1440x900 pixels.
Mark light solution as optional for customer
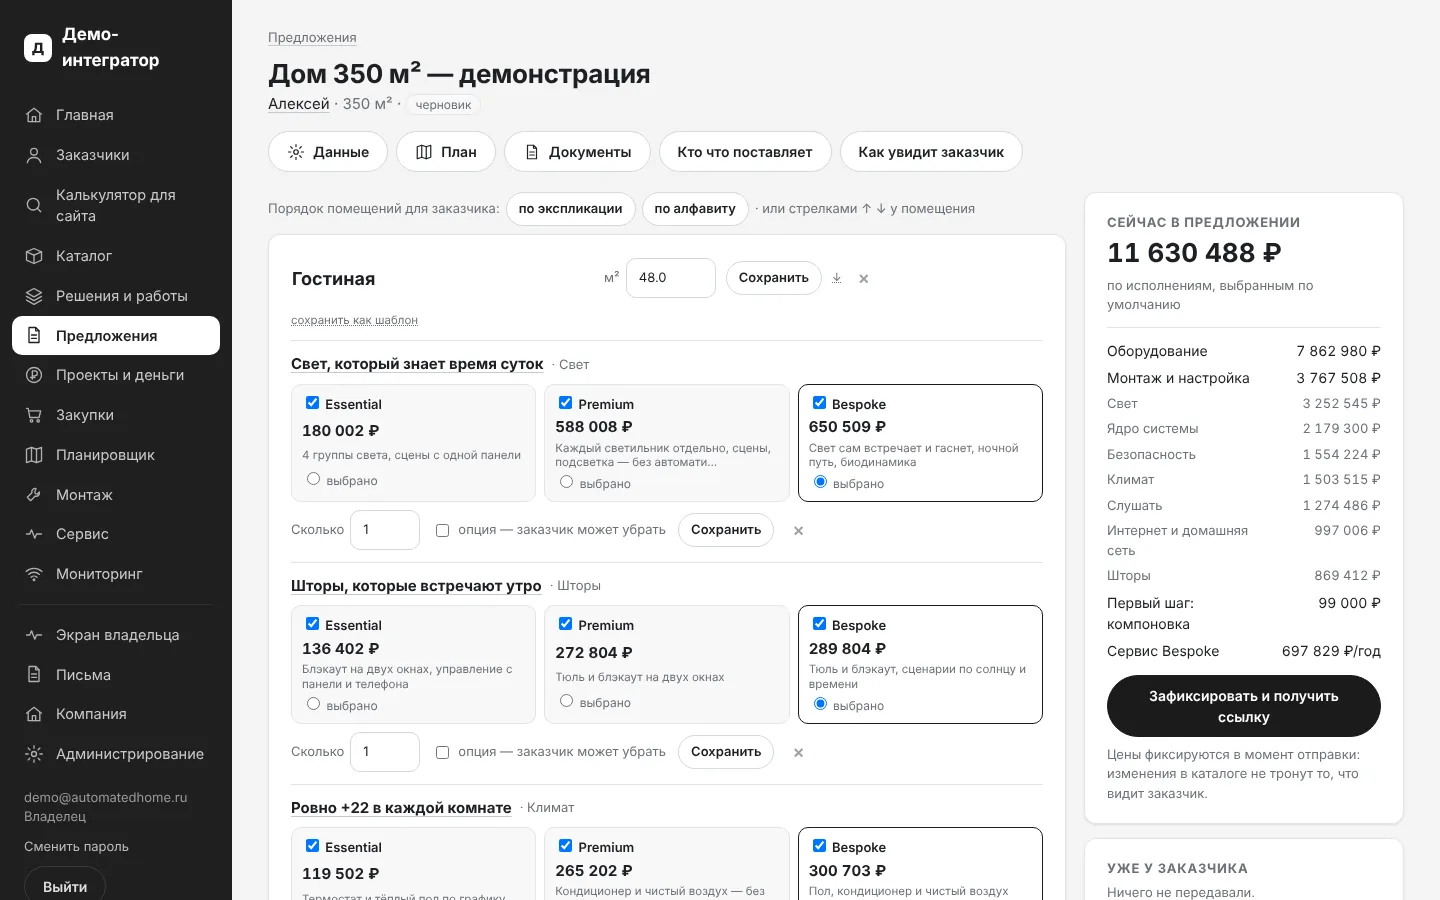coord(442,531)
